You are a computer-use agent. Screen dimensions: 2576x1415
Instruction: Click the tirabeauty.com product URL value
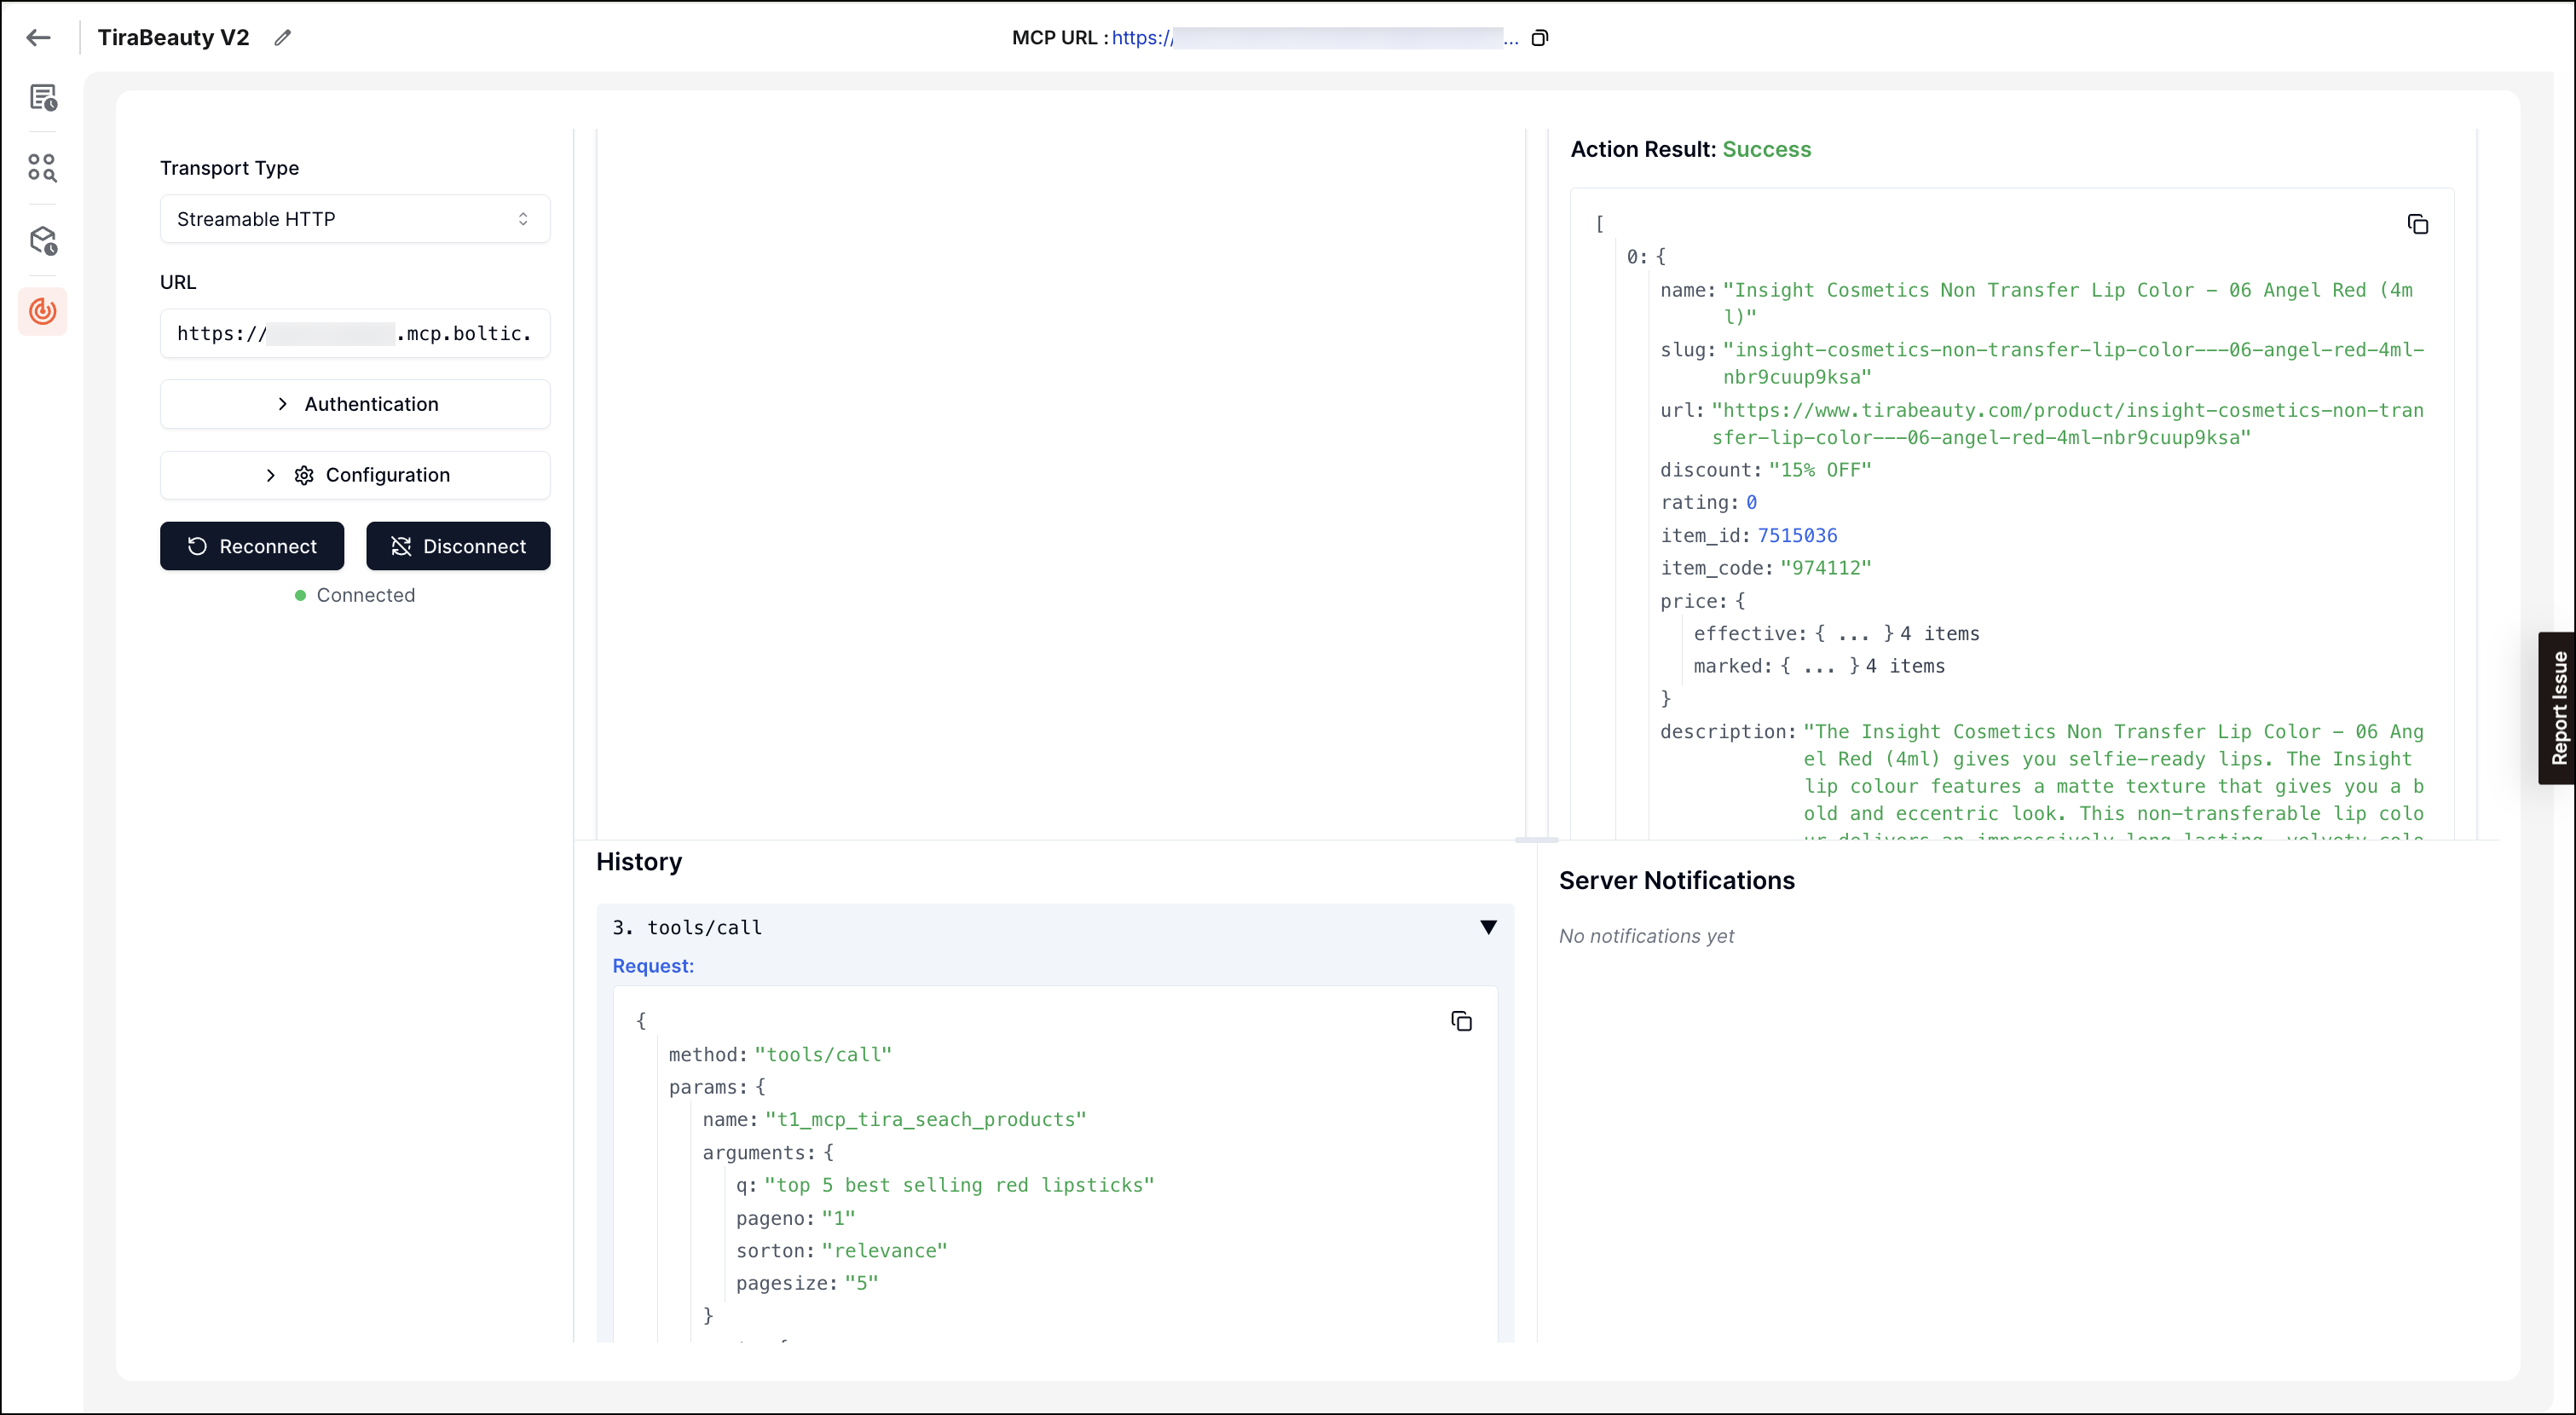click(x=2068, y=424)
